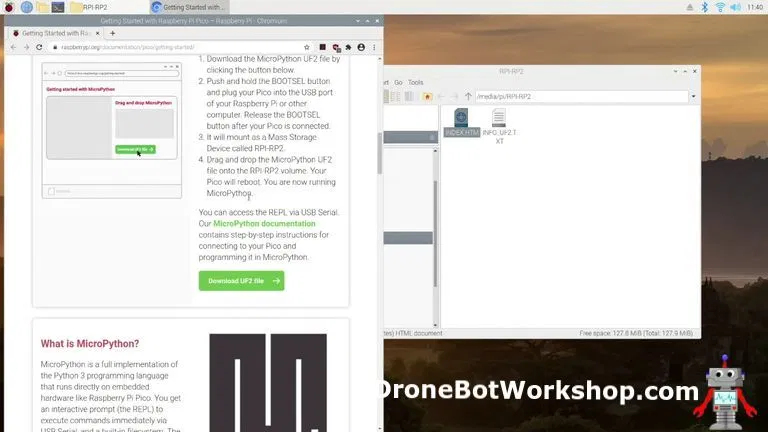Viewport: 768px width, 432px height.
Task: Click the /media/pi/RPI-RP2 path field
Action: tap(581, 96)
